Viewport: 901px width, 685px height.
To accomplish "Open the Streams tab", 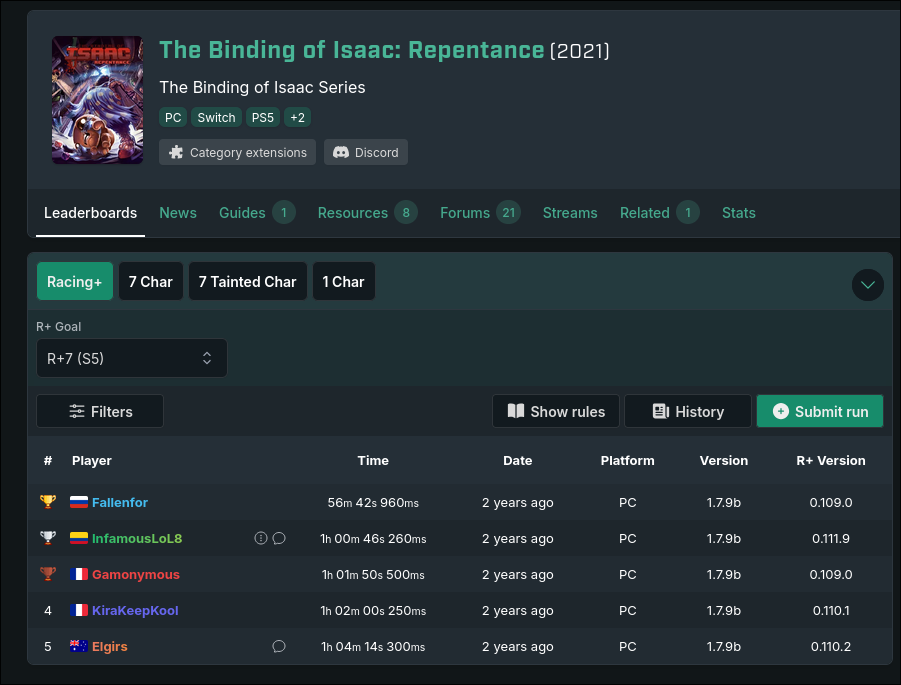I will (x=570, y=213).
